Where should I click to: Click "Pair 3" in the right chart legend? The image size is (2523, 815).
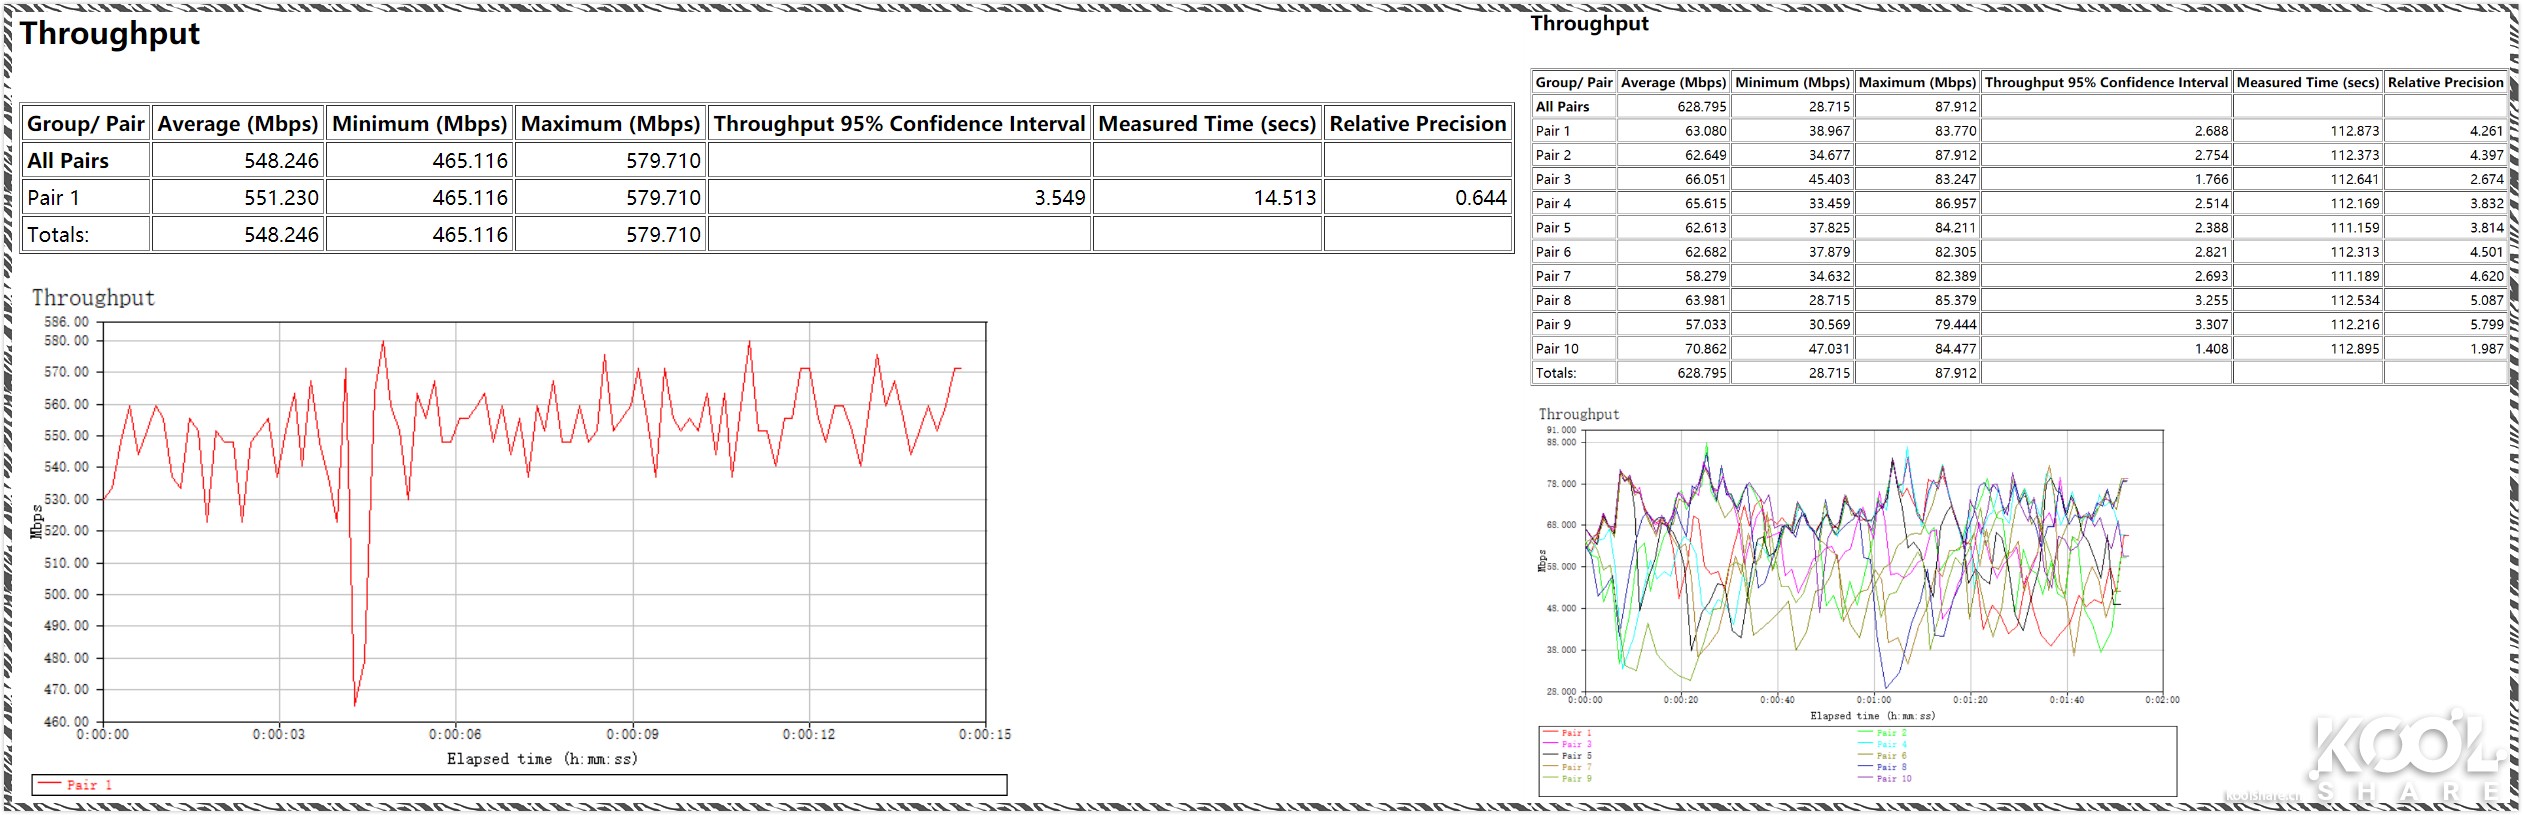[x=1576, y=744]
